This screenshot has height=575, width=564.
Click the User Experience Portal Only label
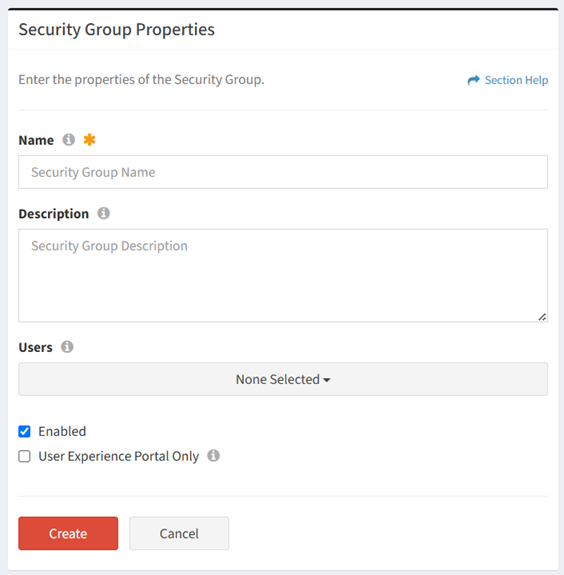[x=119, y=457]
